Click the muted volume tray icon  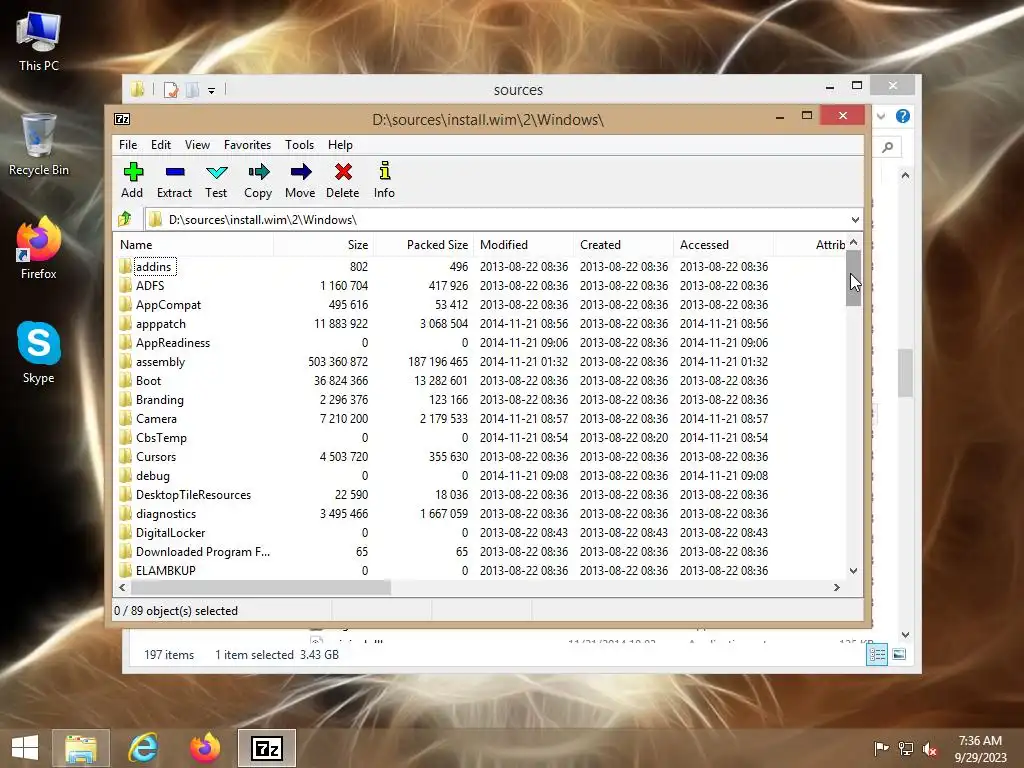[930, 749]
